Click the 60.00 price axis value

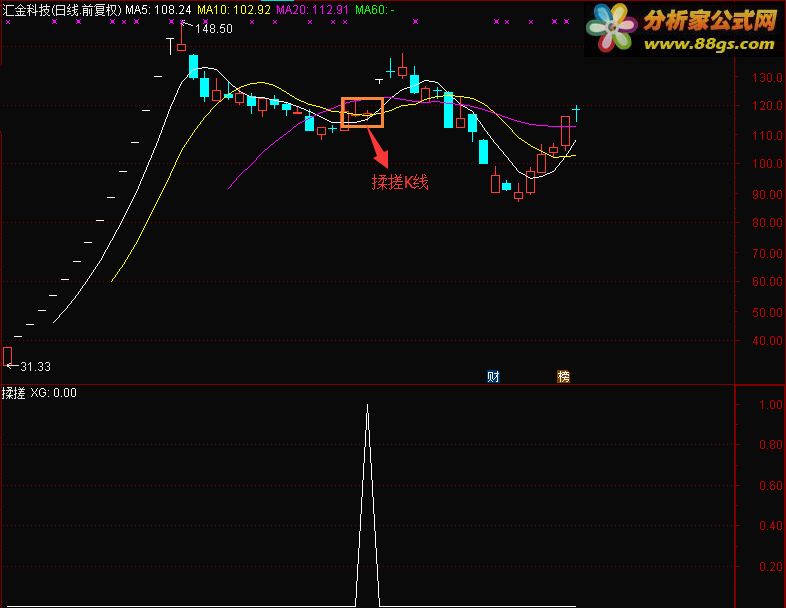767,282
